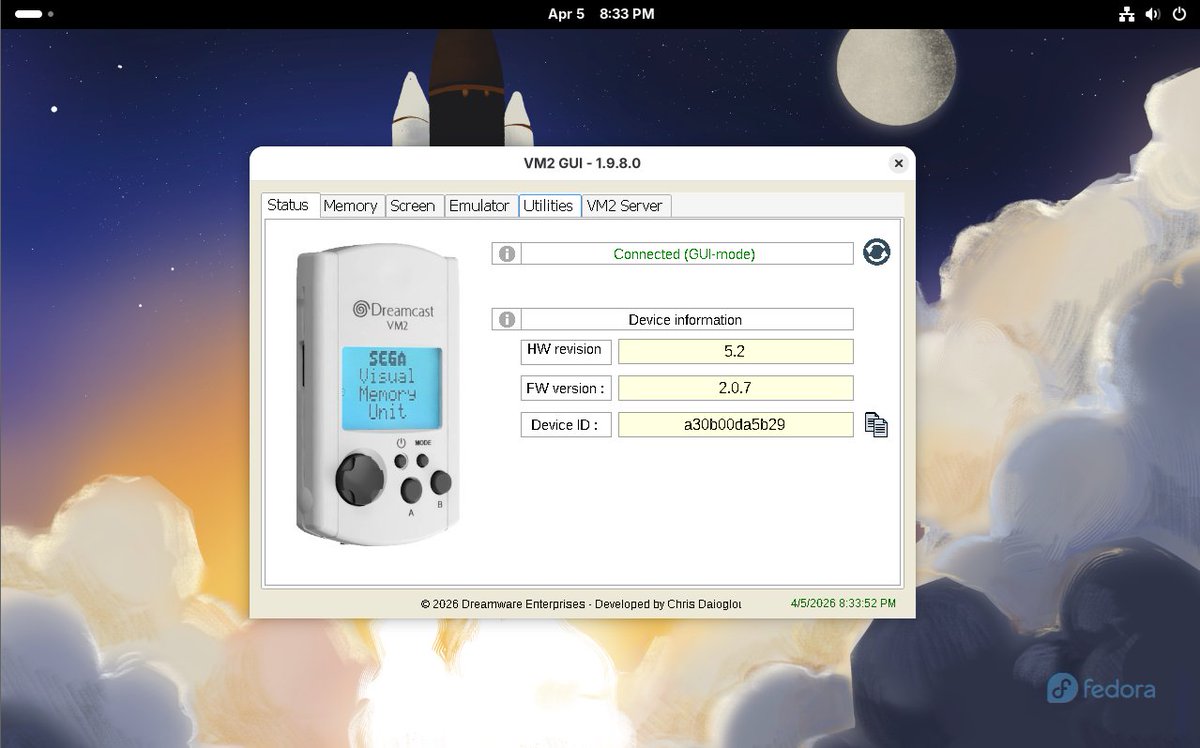Image resolution: width=1200 pixels, height=748 pixels.
Task: Open the Activities overview pill in top-left
Action: point(33,14)
